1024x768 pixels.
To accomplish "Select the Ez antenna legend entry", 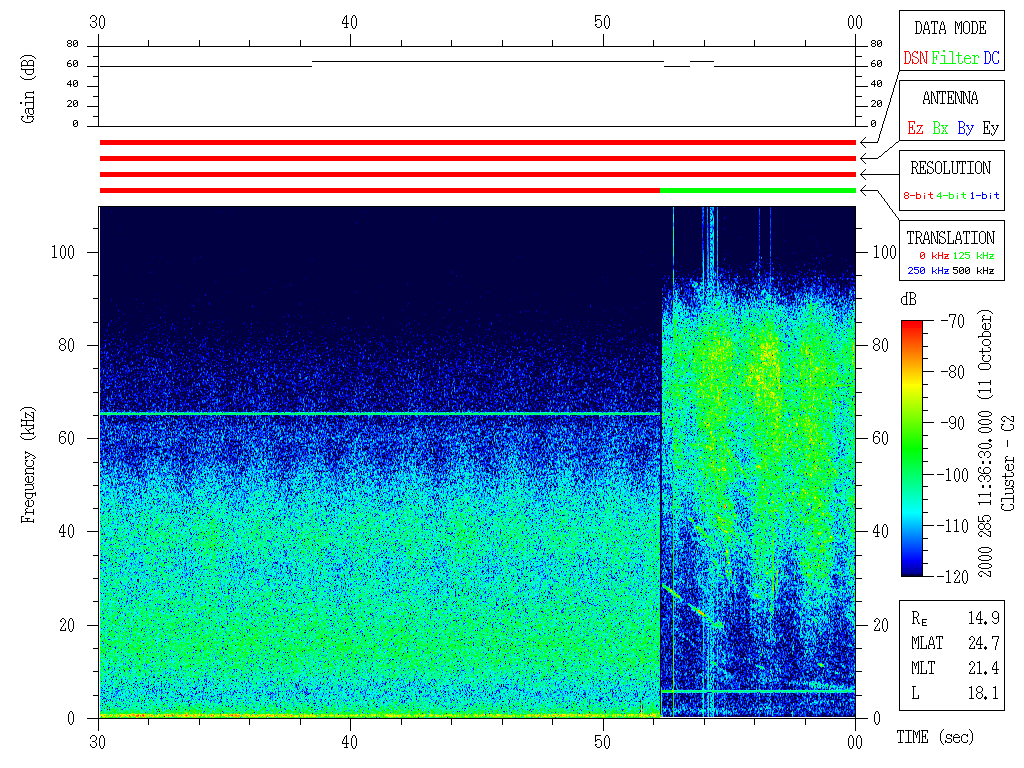I will pos(915,129).
